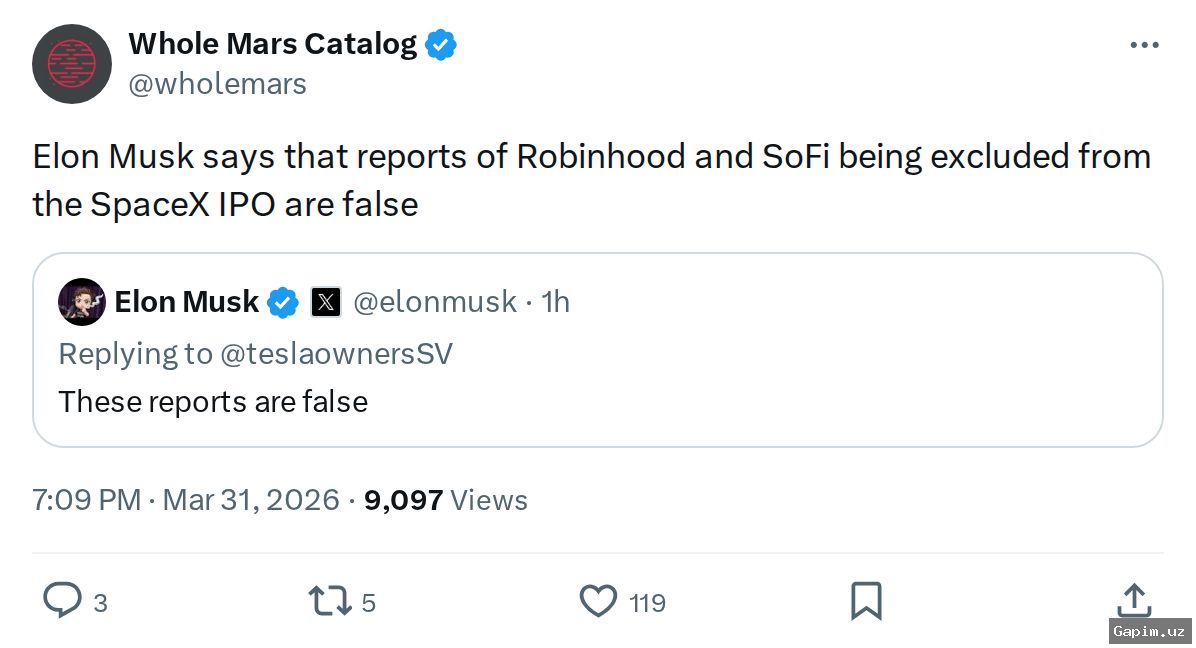Open the @wholemars profile handle
This screenshot has height=648, width=1196.
218,83
